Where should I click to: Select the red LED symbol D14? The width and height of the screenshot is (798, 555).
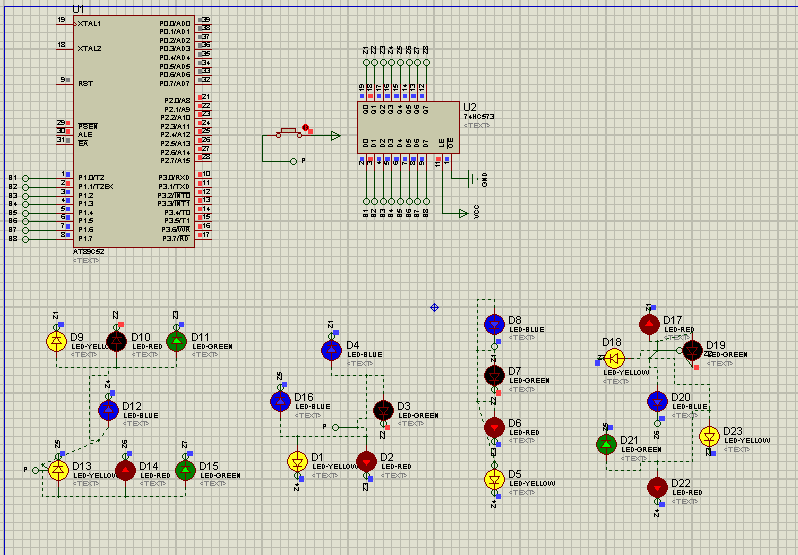pyautogui.click(x=126, y=471)
